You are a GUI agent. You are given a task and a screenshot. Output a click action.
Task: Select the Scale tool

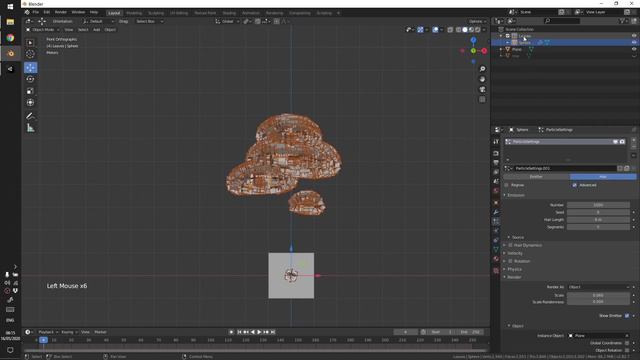coord(30,91)
